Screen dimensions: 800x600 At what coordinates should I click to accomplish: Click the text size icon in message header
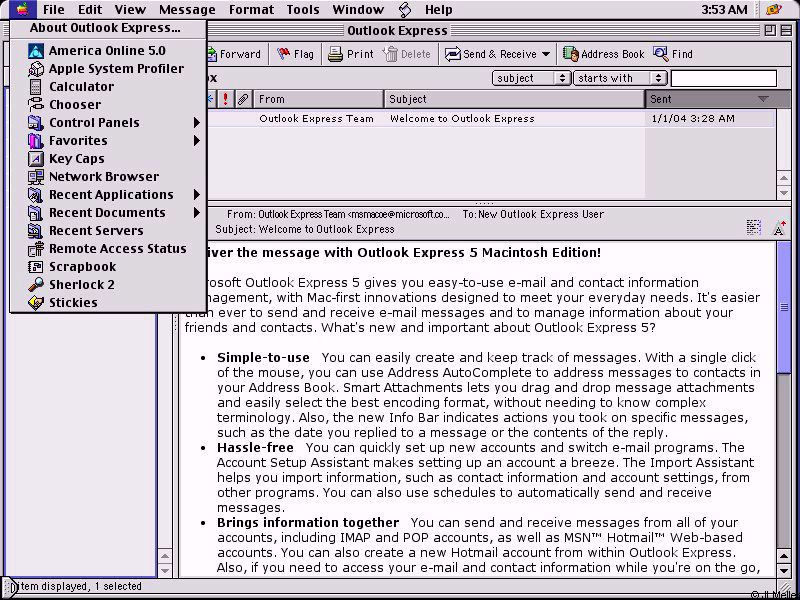pyautogui.click(x=779, y=228)
